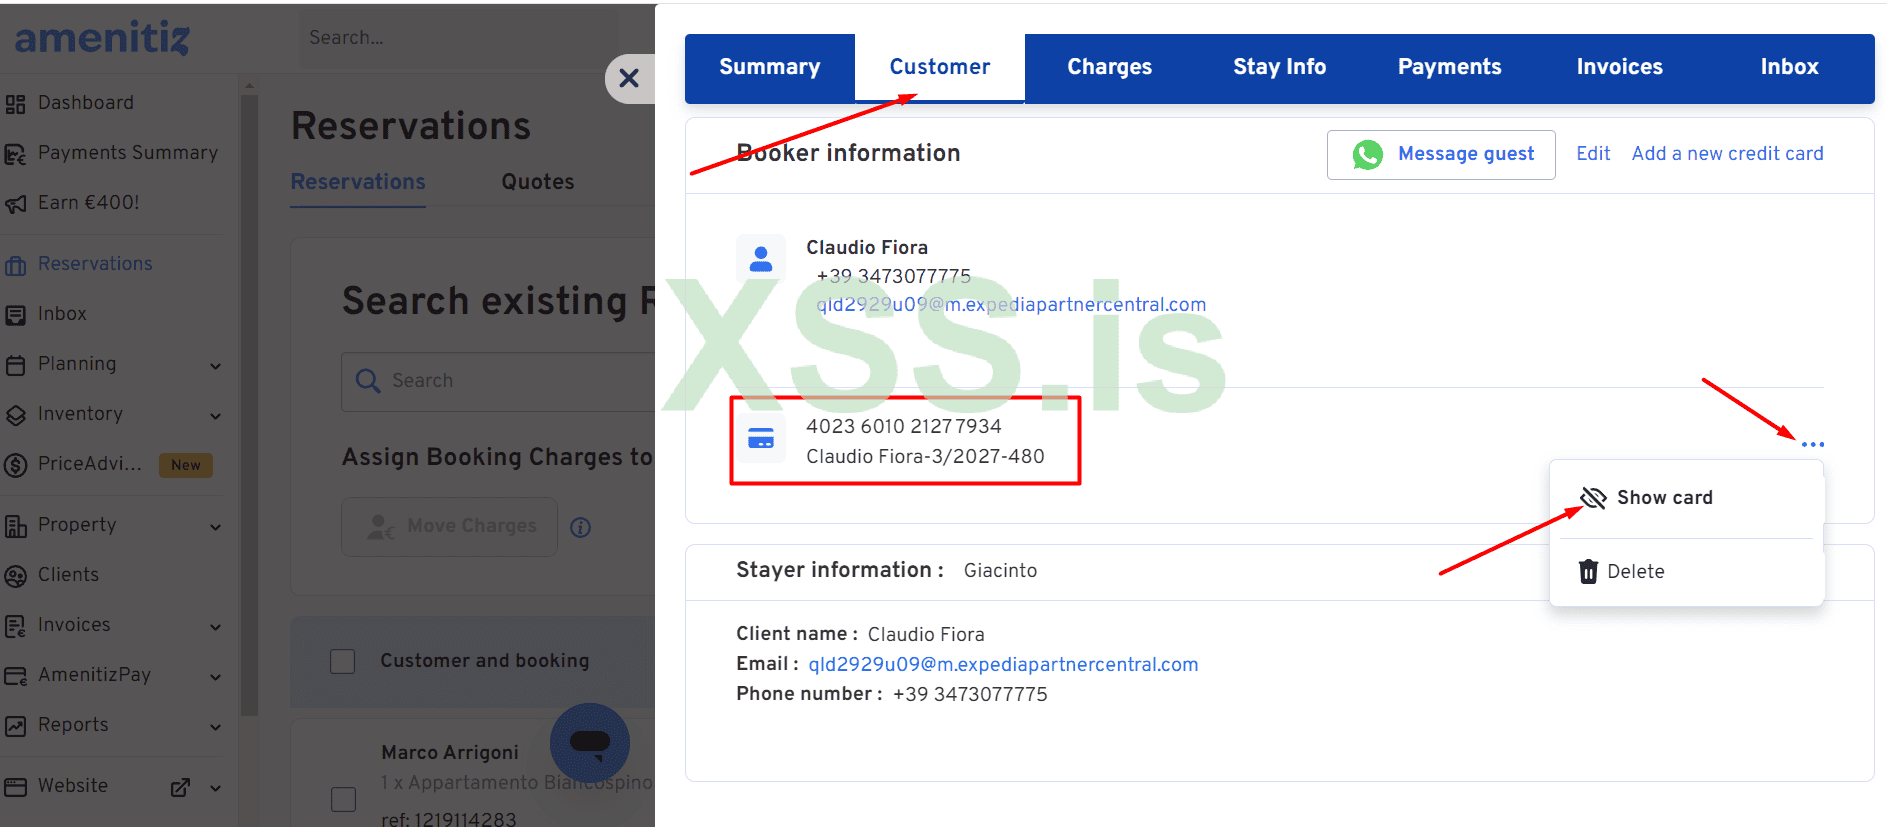Click the Website external link icon

coord(180,787)
